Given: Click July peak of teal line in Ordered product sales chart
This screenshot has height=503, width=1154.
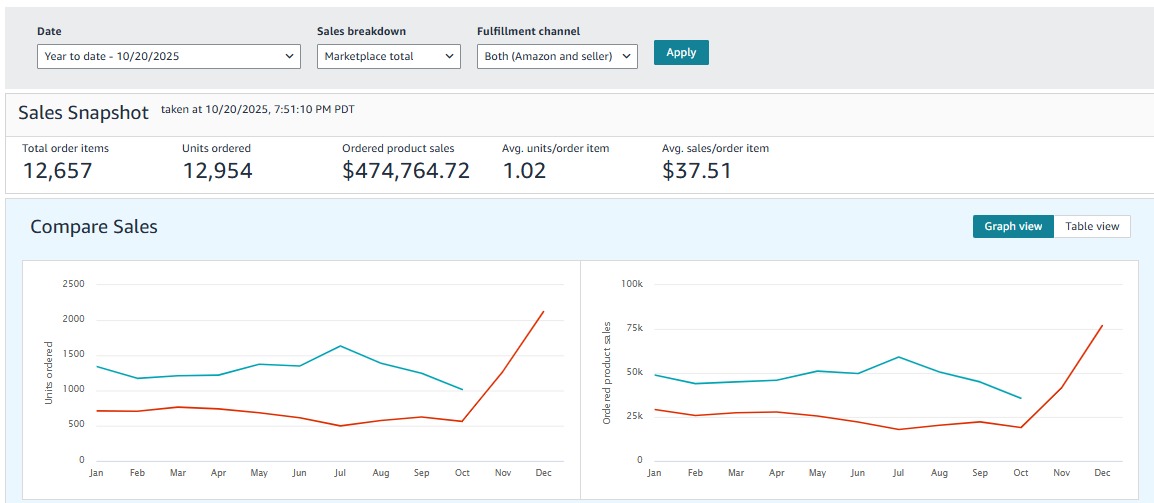Looking at the screenshot, I should [x=899, y=357].
